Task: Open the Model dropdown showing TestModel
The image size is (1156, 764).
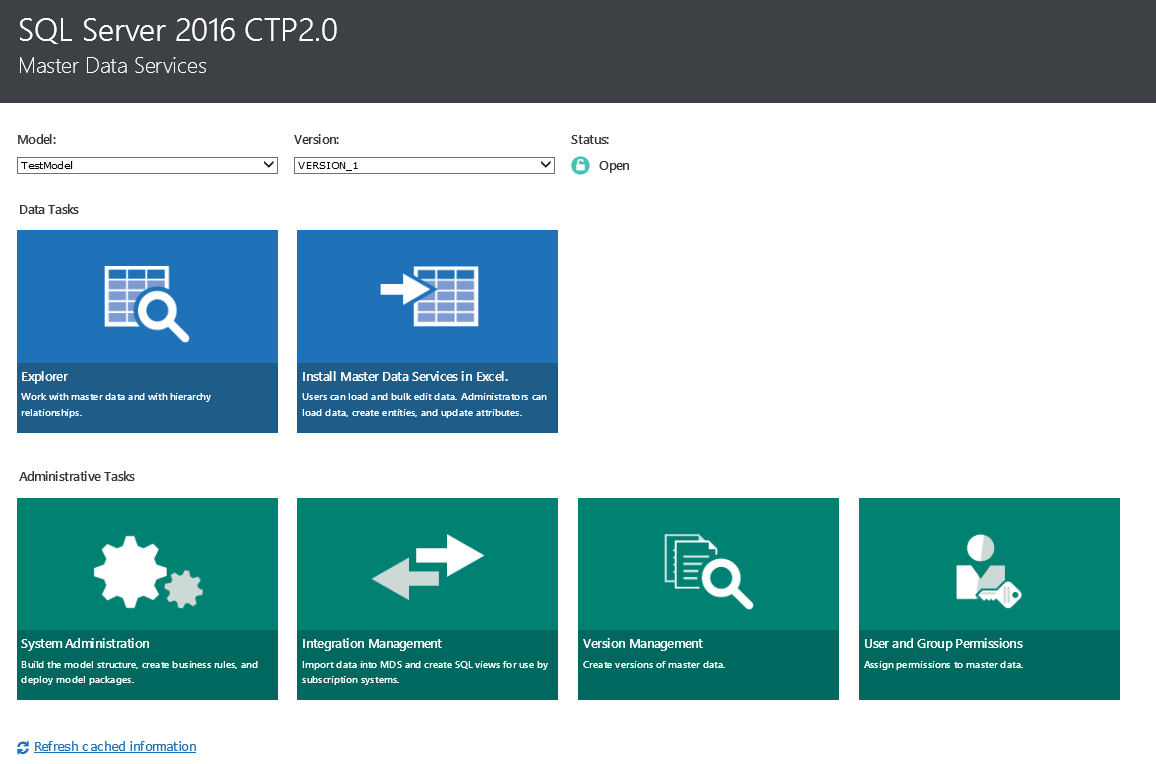Action: click(x=147, y=164)
